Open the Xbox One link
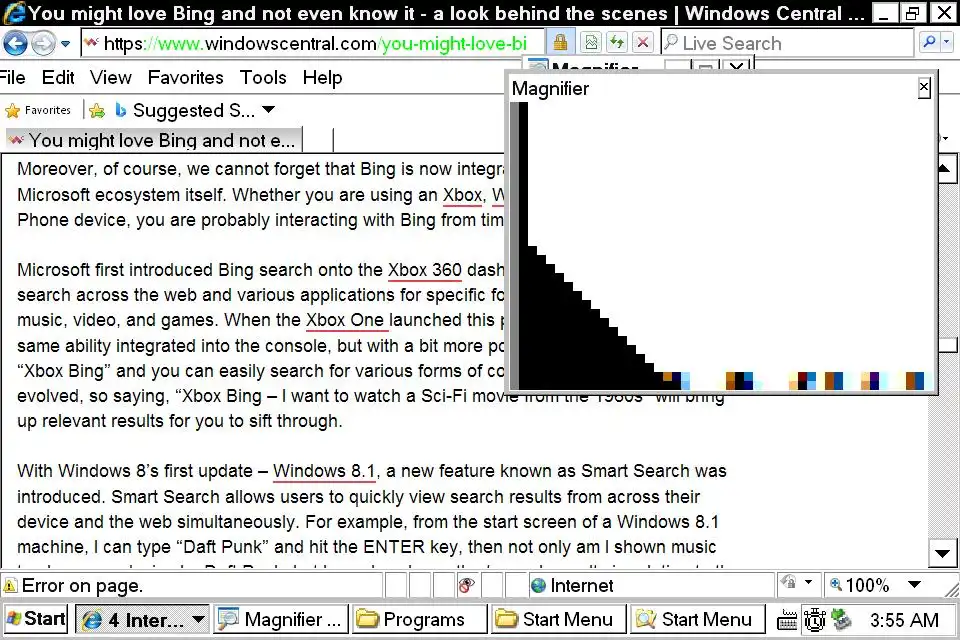Screen dimensions: 960x640 [x=345, y=320]
